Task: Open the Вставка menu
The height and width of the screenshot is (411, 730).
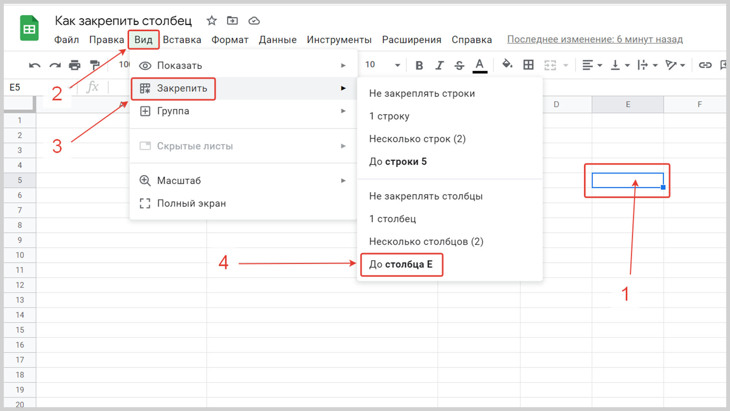Action: (x=182, y=40)
